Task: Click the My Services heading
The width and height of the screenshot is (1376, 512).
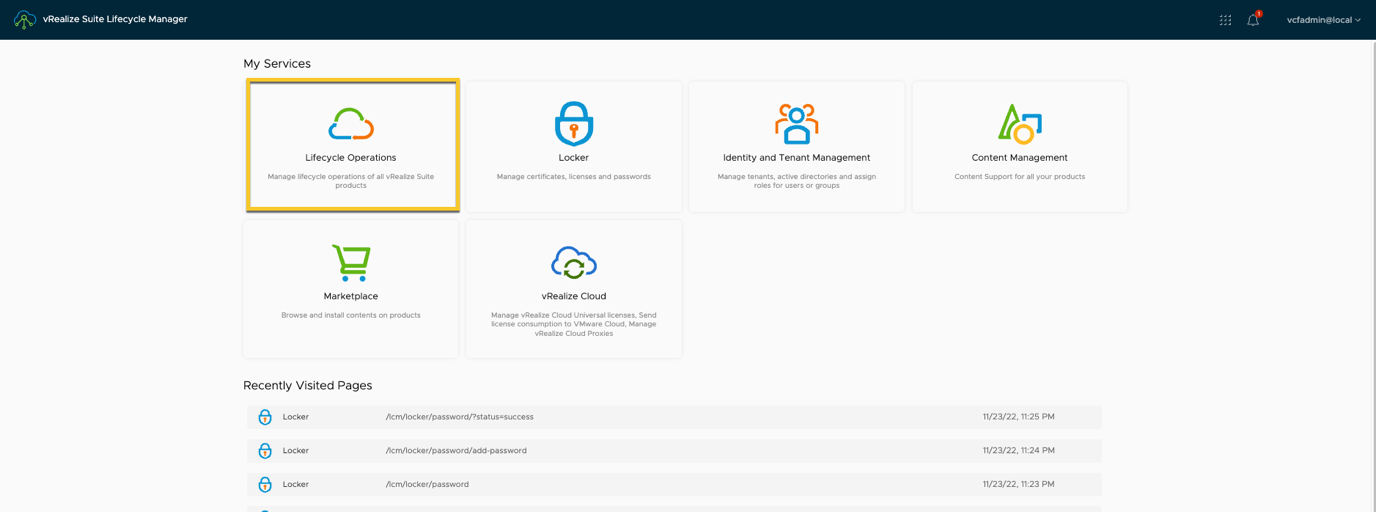Action: (277, 64)
